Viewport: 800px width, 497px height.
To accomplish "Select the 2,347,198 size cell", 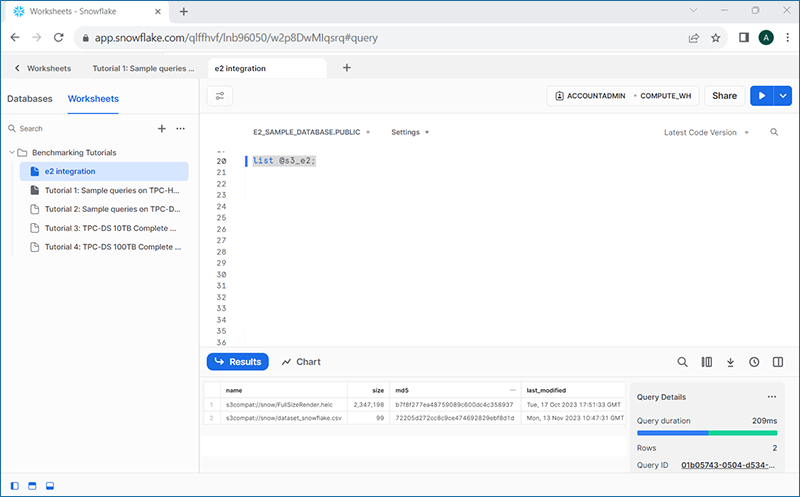I will 369,405.
